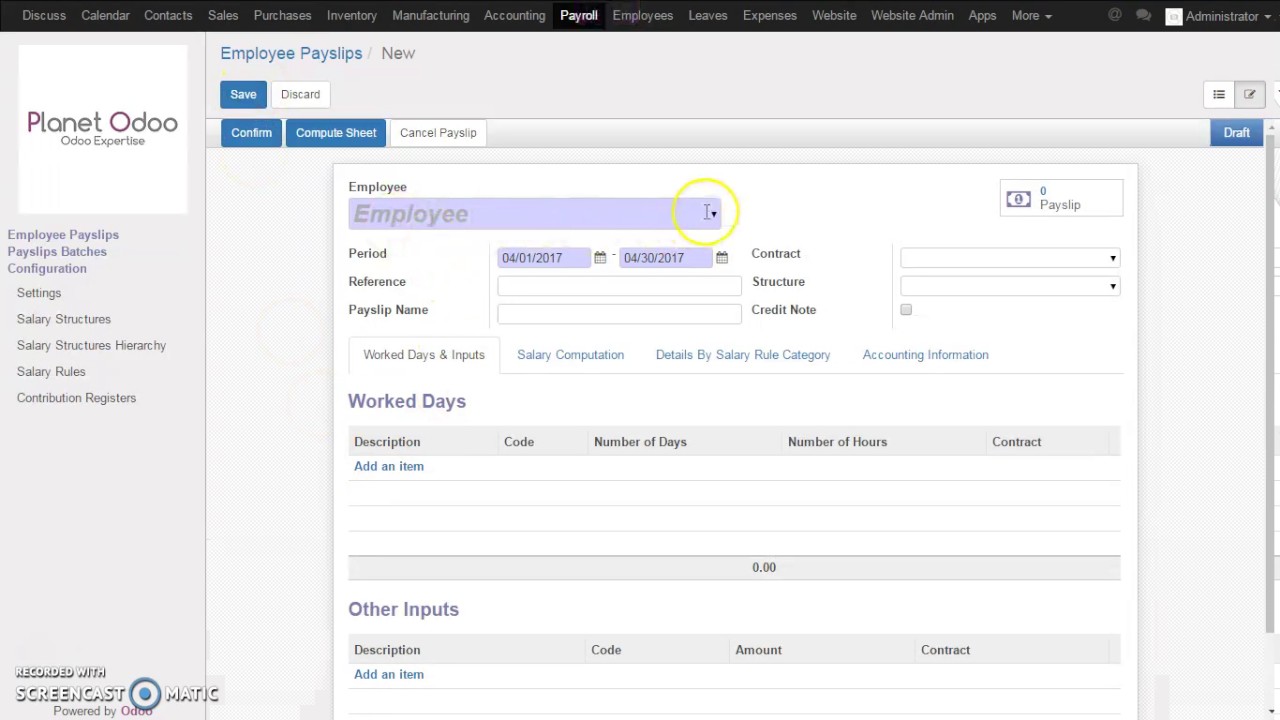
Task: Confirm the payslip
Action: tap(251, 133)
